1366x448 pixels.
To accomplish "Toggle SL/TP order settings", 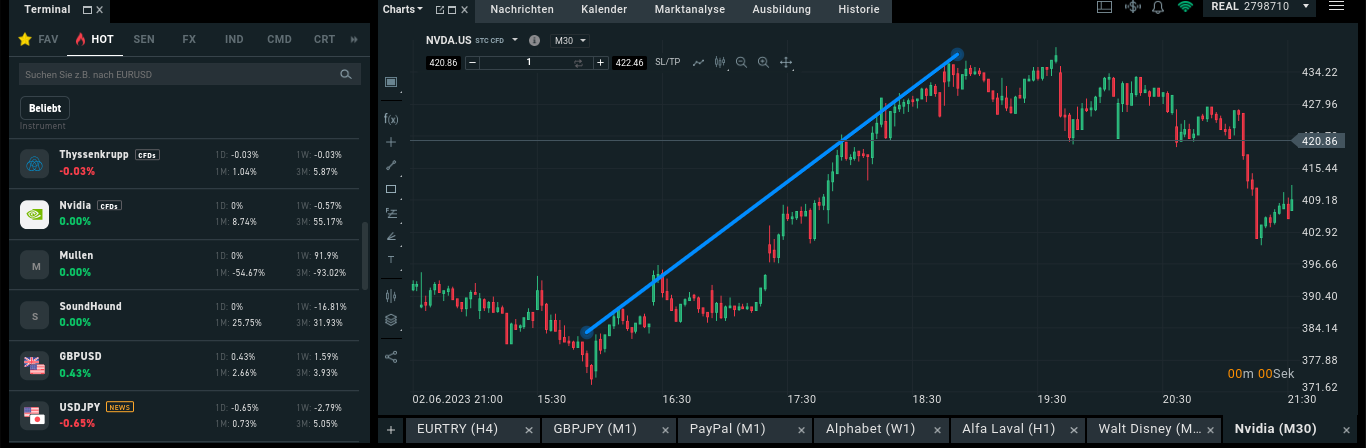I will pyautogui.click(x=667, y=62).
